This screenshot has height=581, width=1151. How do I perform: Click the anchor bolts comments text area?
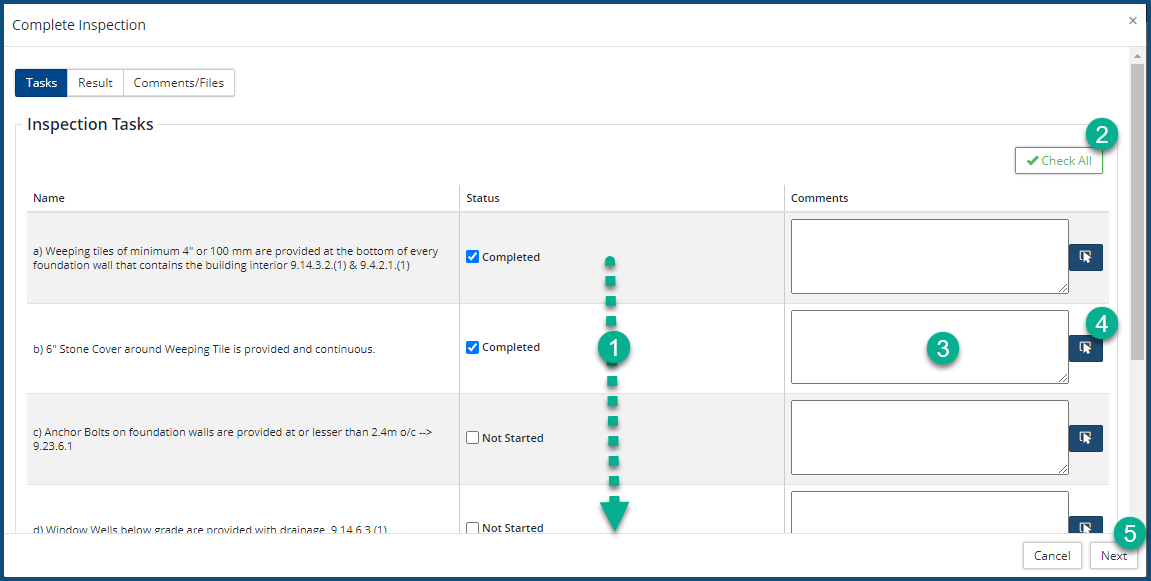point(929,438)
